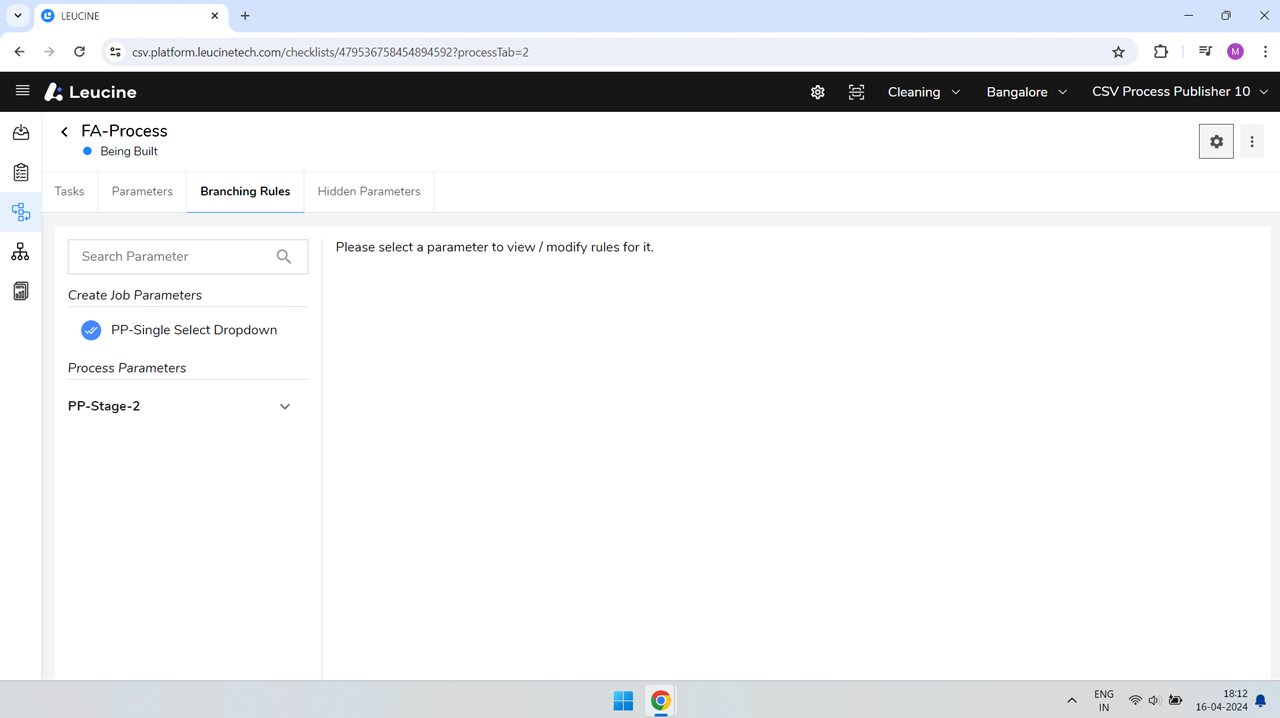The image size is (1280, 718).
Task: Close the LEUCINE browser tab
Action: [215, 16]
